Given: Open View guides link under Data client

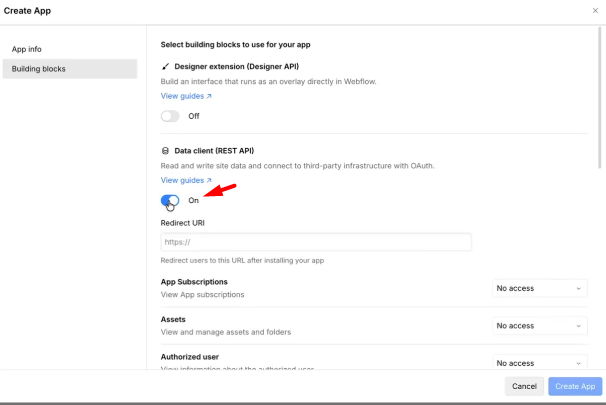Looking at the screenshot, I should [x=182, y=181].
